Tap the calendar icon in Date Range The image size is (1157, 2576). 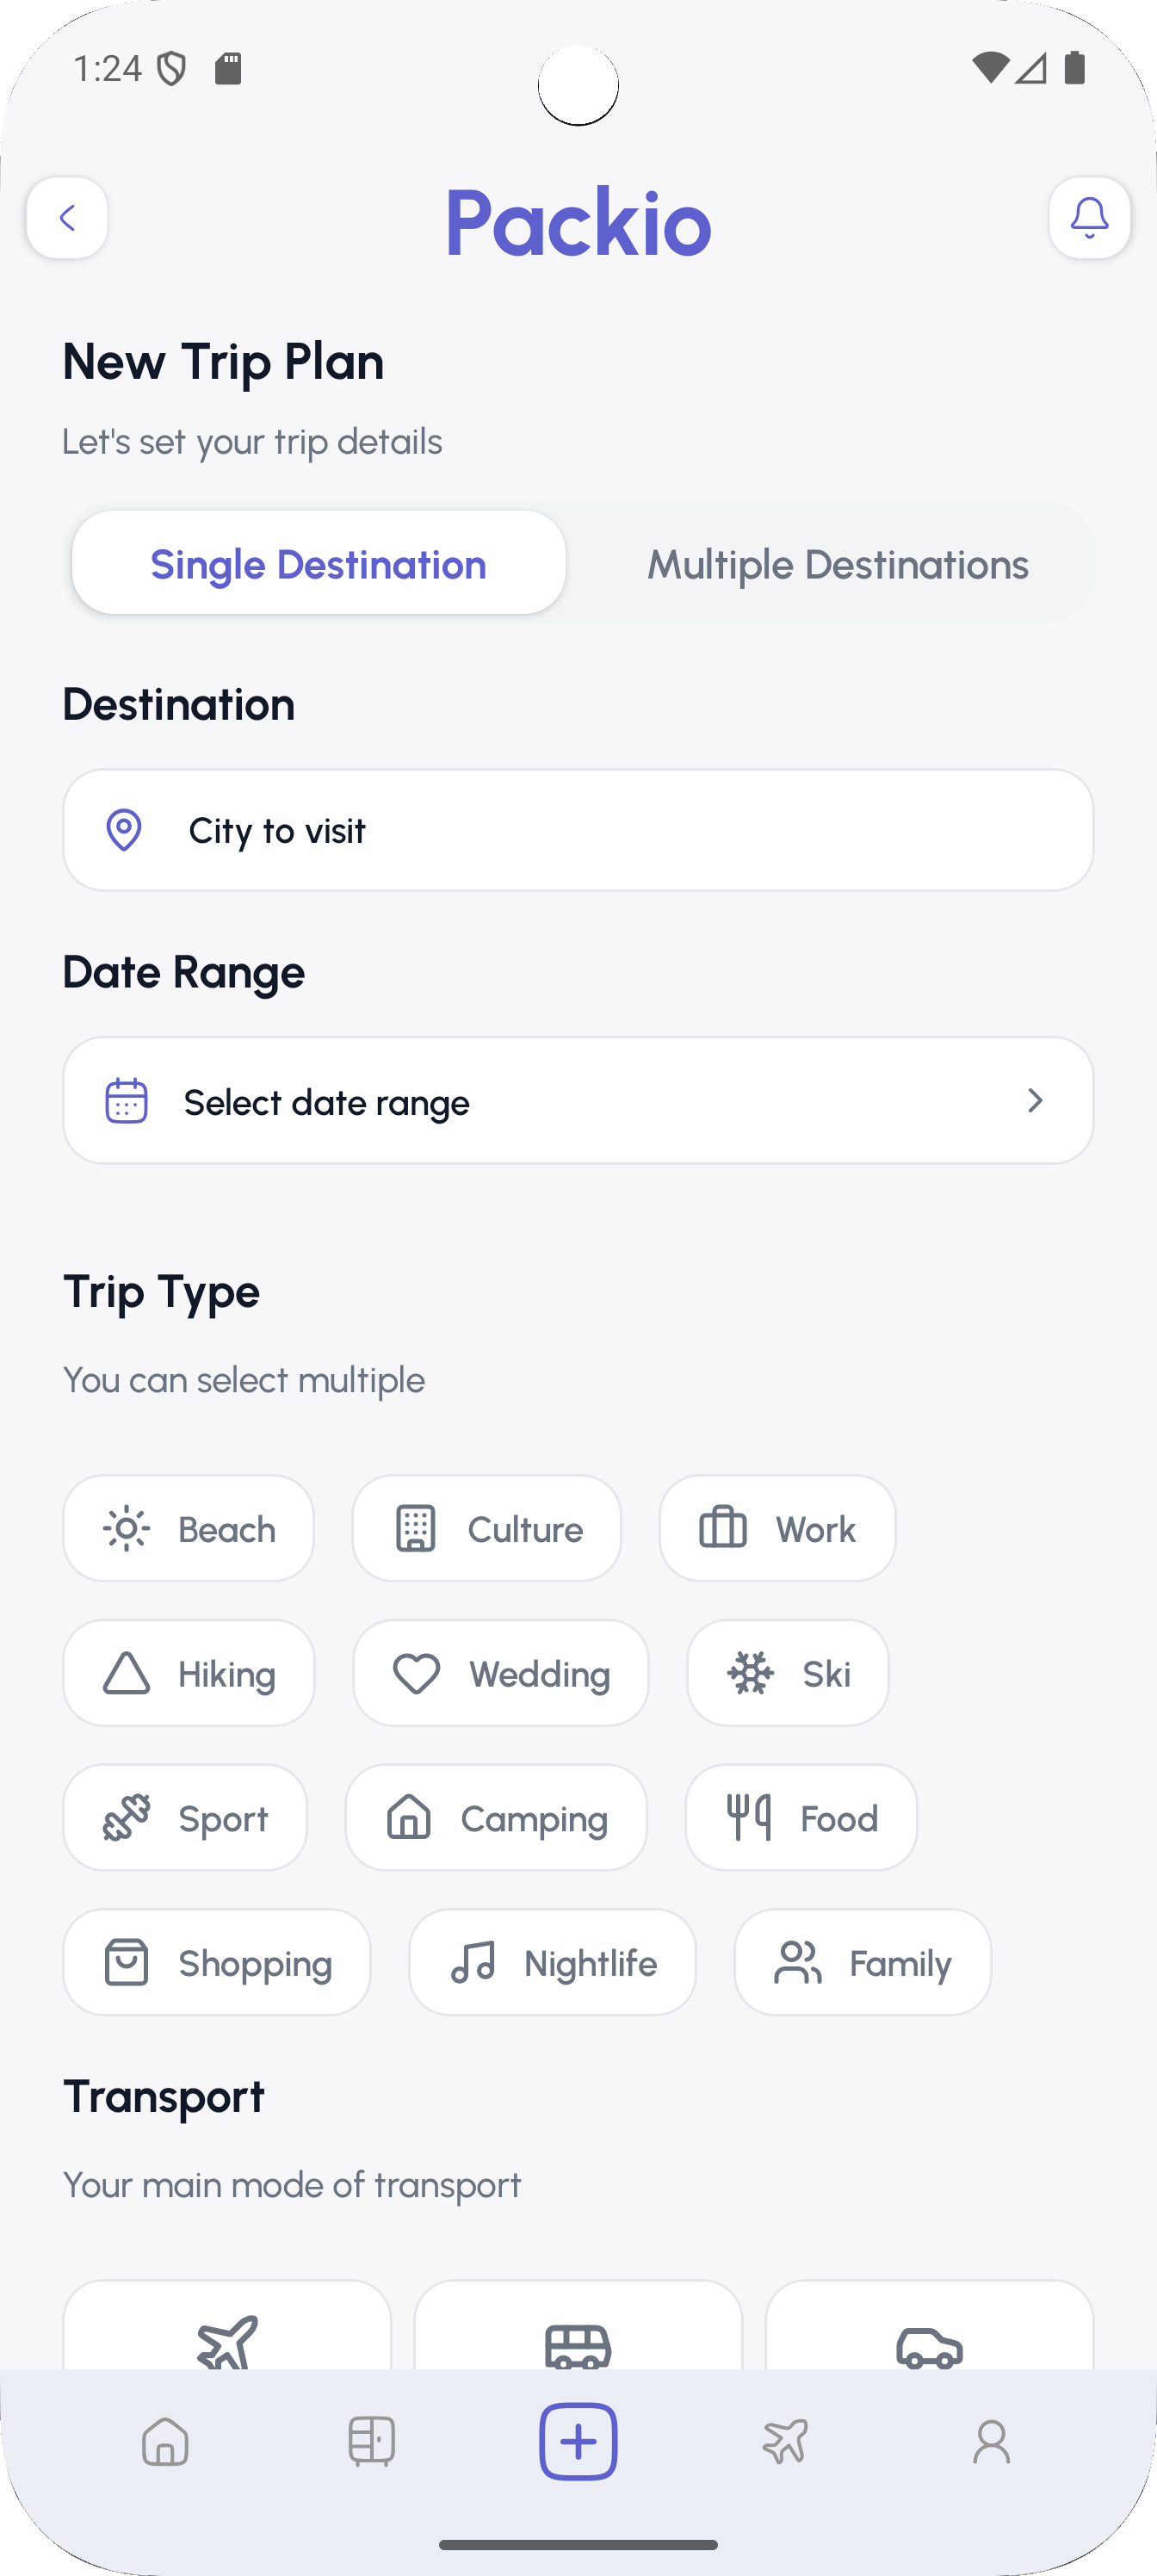click(x=127, y=1101)
